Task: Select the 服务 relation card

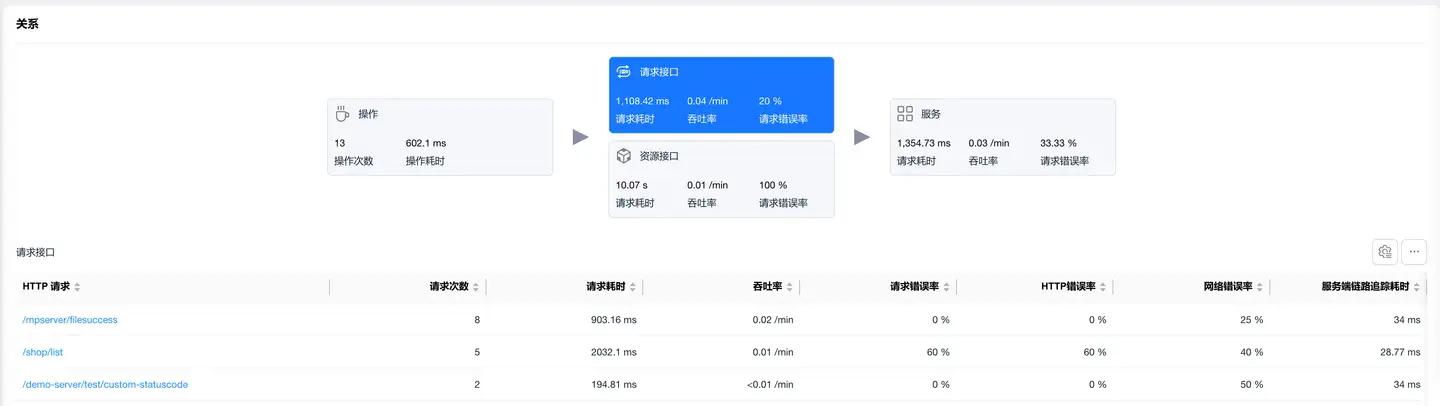Action: click(1002, 137)
